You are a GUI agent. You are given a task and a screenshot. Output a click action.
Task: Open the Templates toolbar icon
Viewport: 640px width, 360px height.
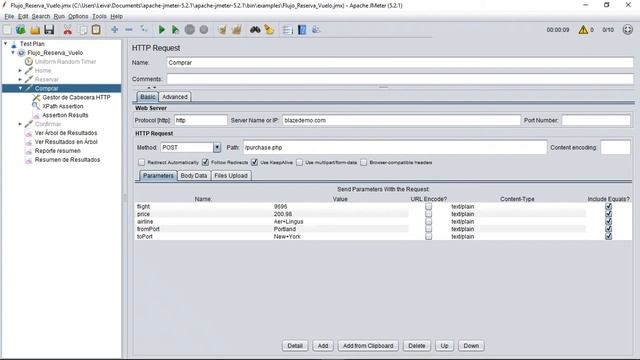20,30
